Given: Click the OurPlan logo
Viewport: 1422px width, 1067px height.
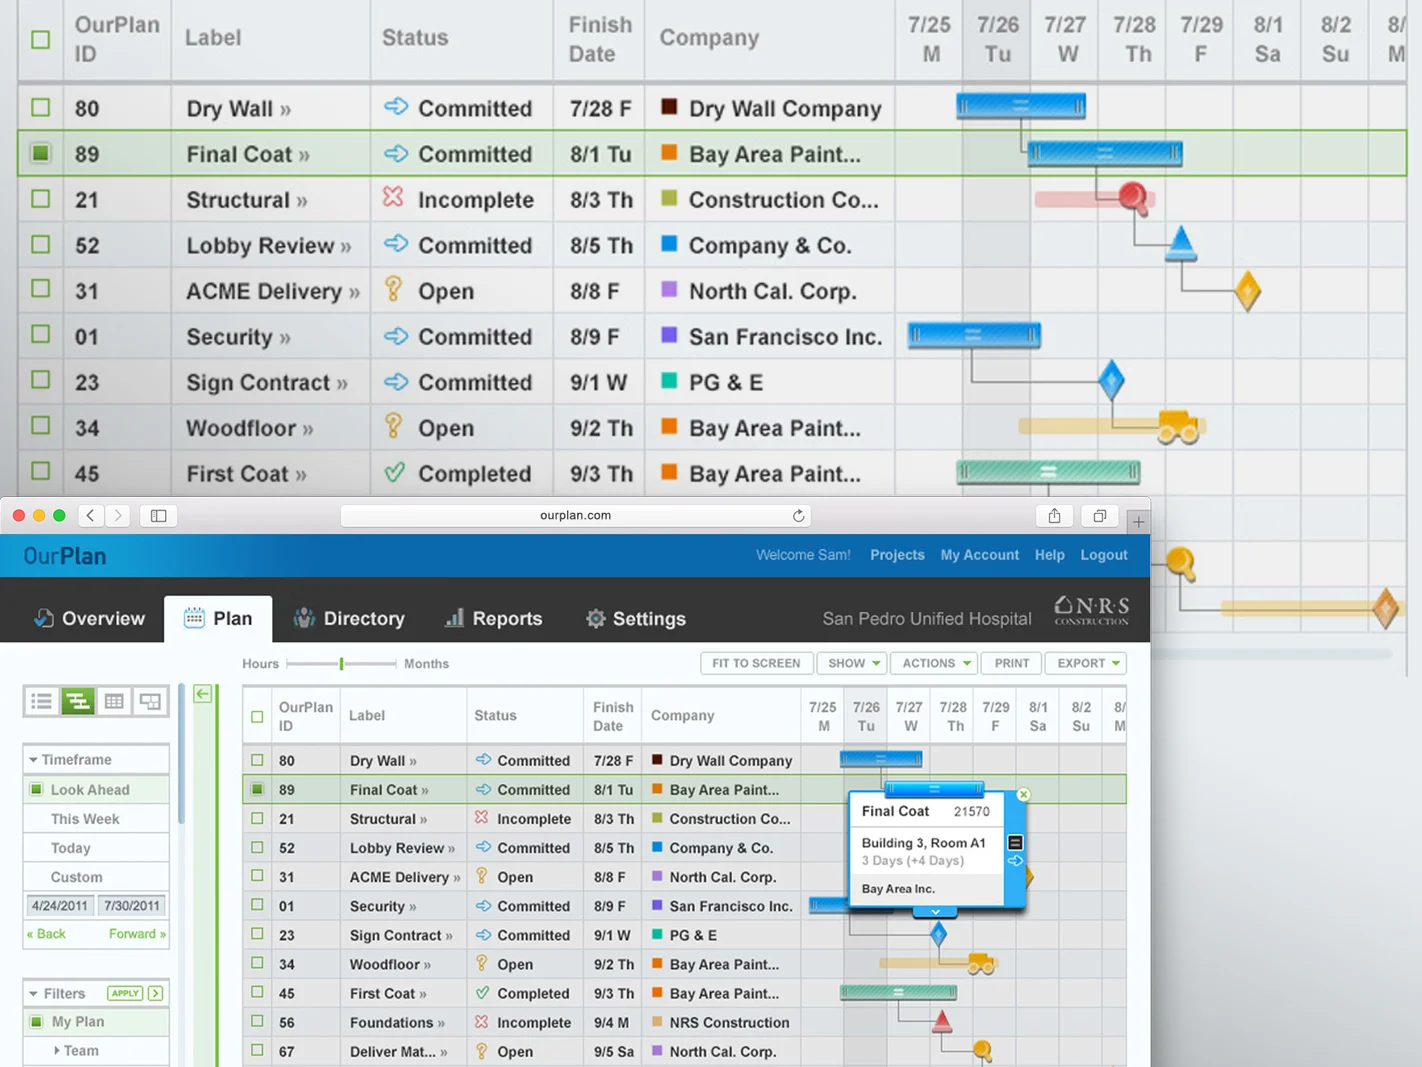Looking at the screenshot, I should tap(65, 556).
